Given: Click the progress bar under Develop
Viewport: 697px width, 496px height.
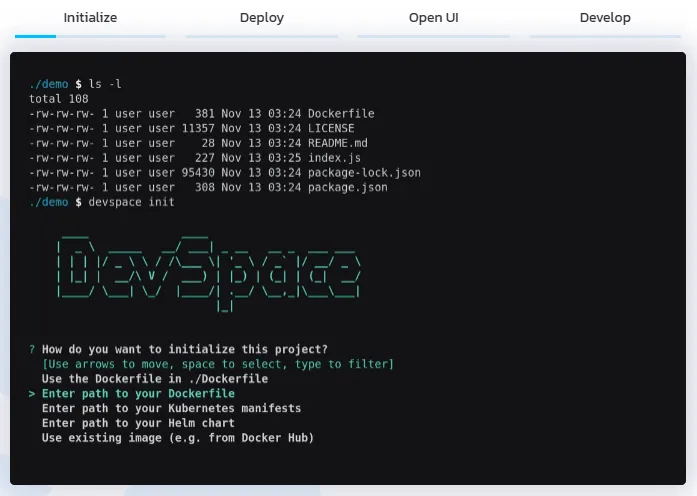Looking at the screenshot, I should pos(605,36).
